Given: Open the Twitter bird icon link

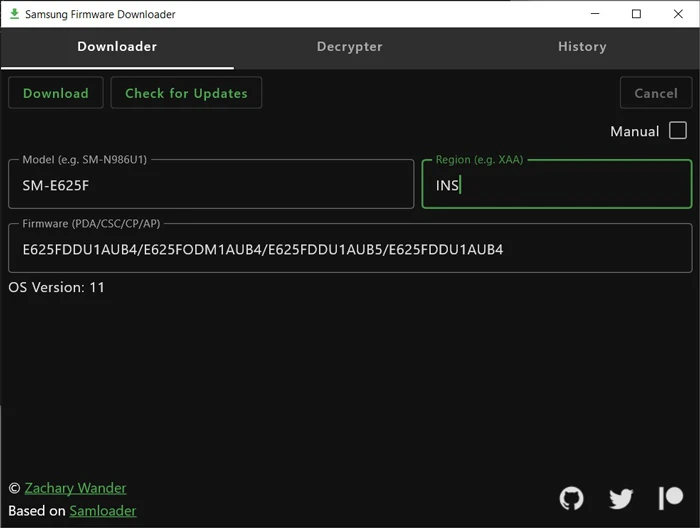Looking at the screenshot, I should click(621, 498).
